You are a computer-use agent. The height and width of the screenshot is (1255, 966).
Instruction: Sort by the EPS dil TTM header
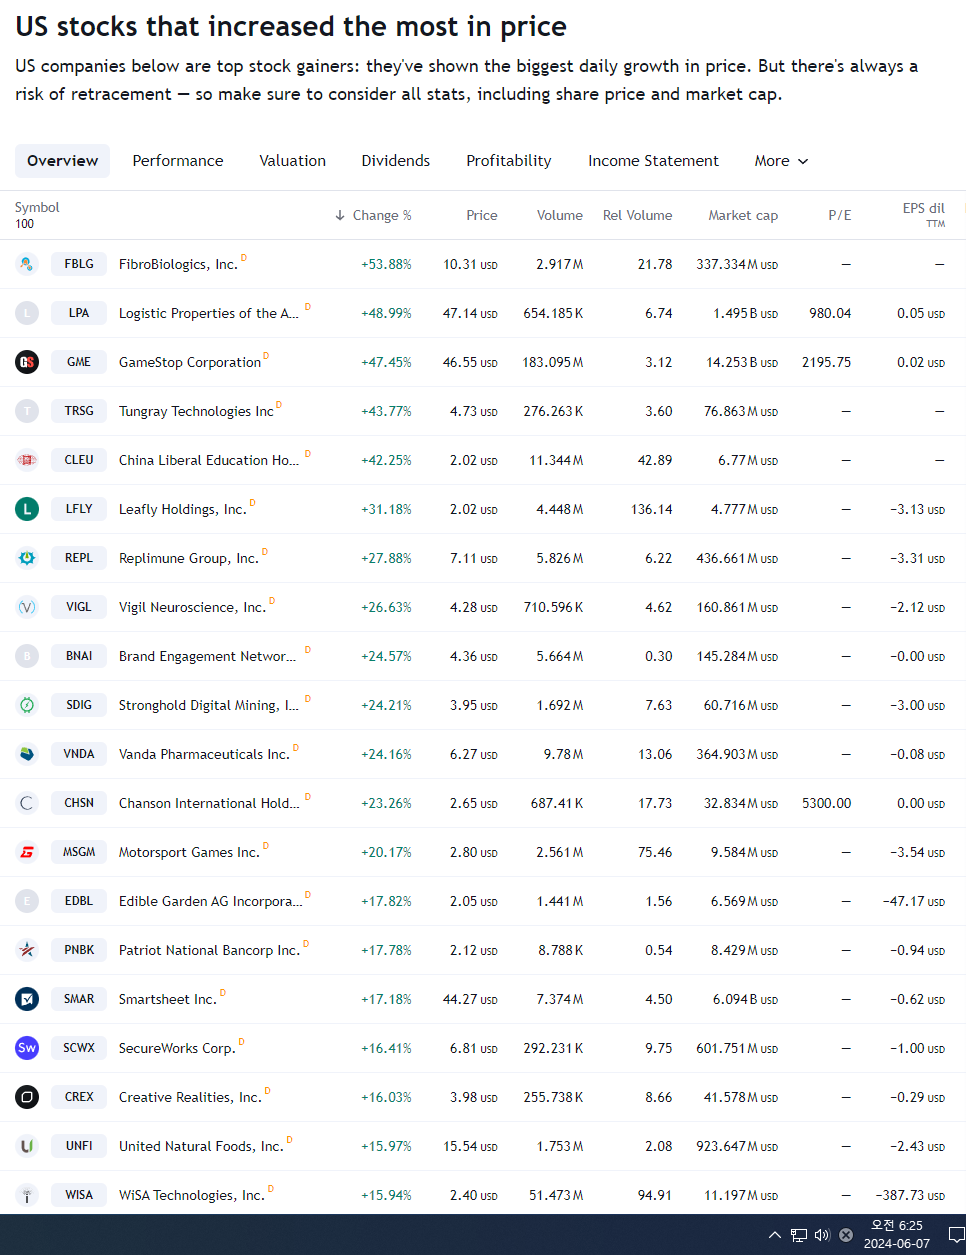tap(923, 215)
